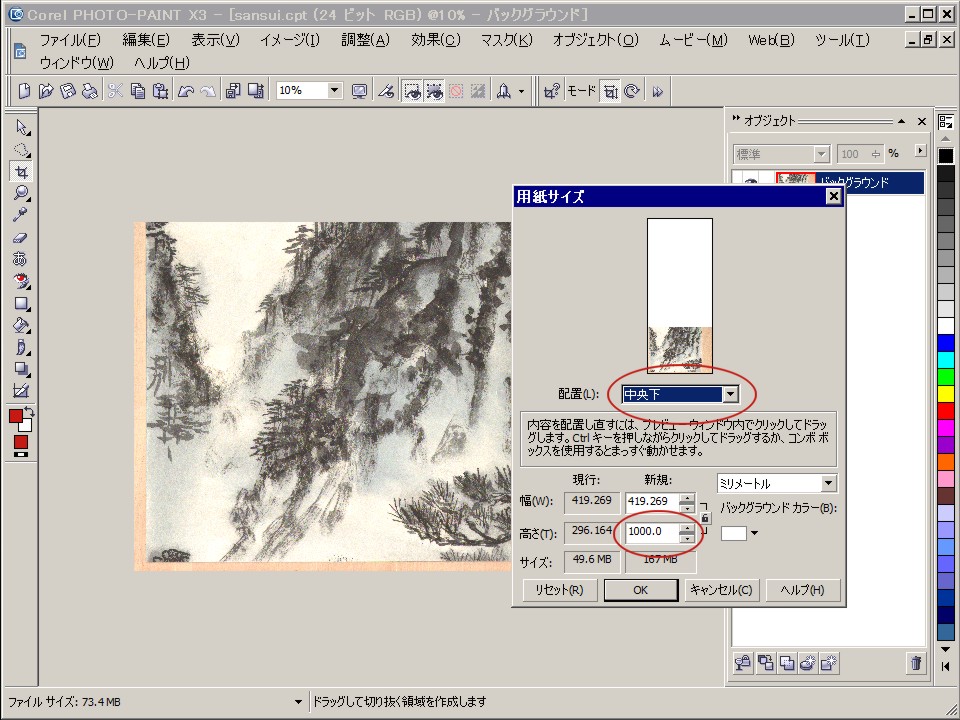Open the ヘルプ(H) menu in the menu bar

pos(162,63)
